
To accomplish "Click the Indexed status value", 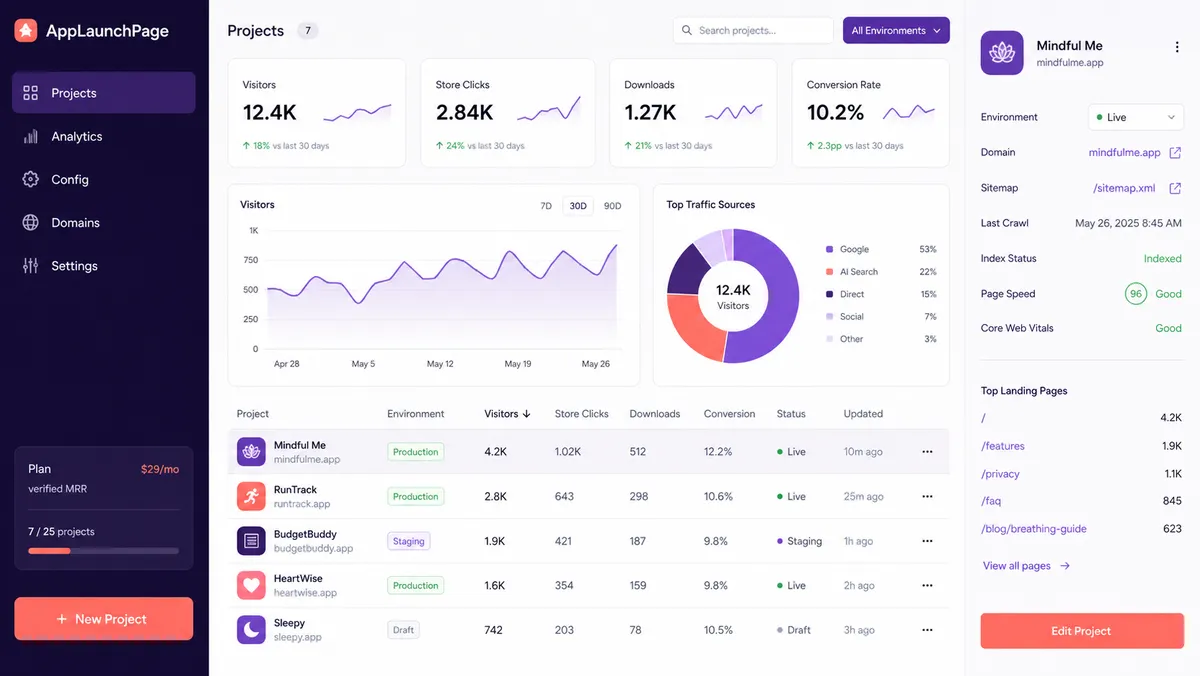I will [x=1162, y=258].
